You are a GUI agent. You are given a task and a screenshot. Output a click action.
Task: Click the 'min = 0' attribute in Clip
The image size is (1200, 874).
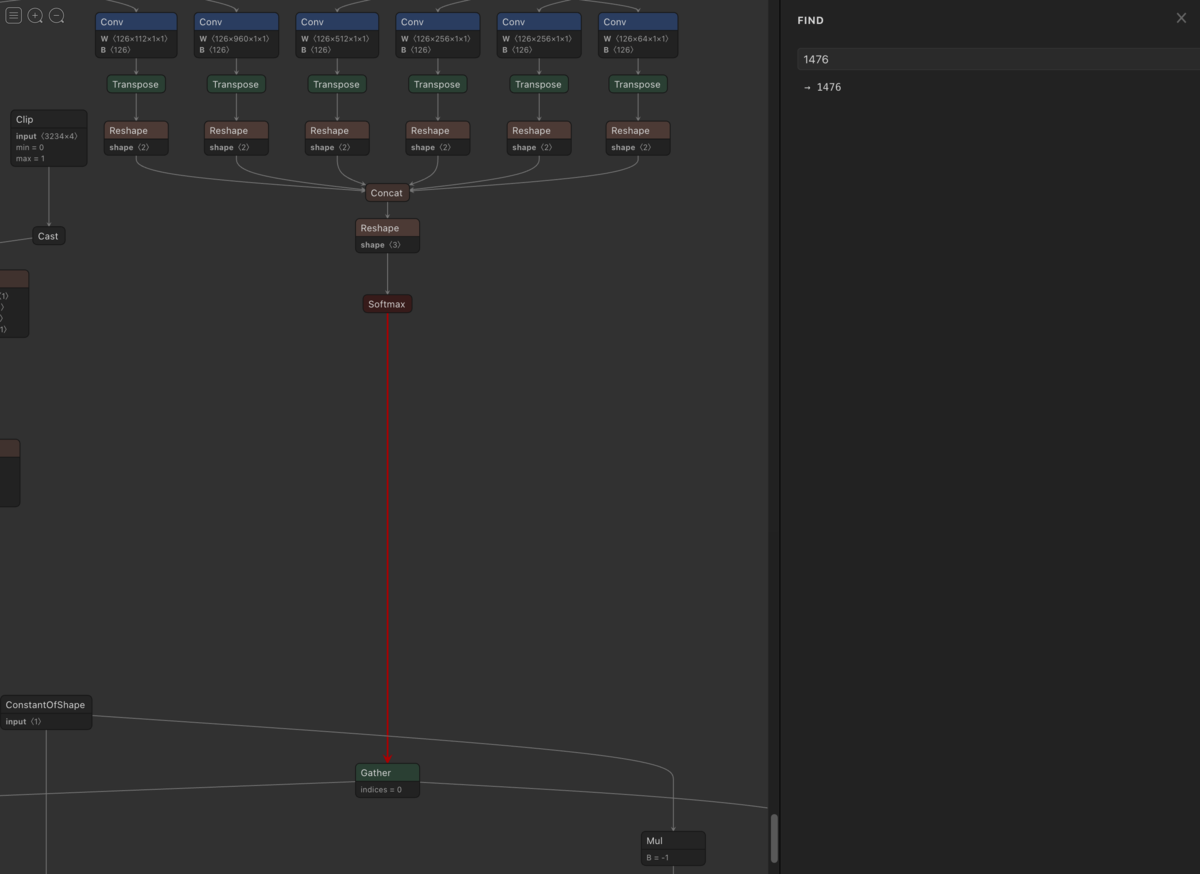point(30,147)
